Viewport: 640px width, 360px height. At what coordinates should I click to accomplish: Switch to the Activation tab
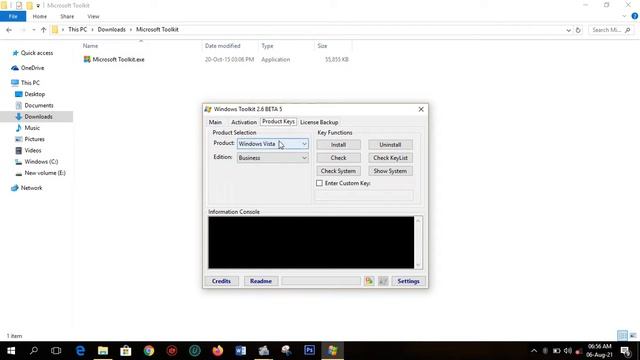coord(244,122)
